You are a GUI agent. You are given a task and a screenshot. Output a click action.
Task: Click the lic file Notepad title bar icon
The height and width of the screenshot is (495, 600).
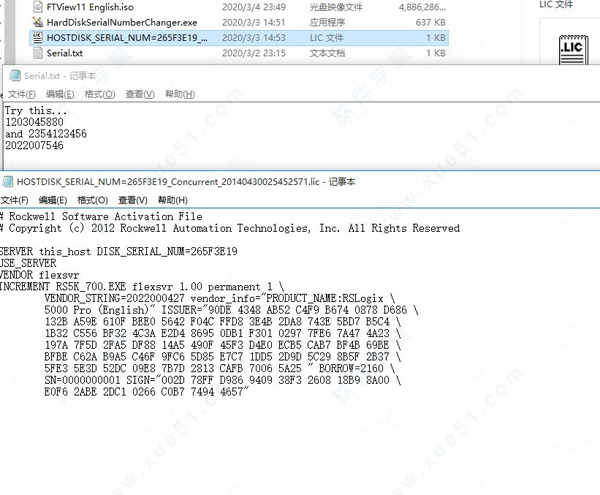[8, 181]
